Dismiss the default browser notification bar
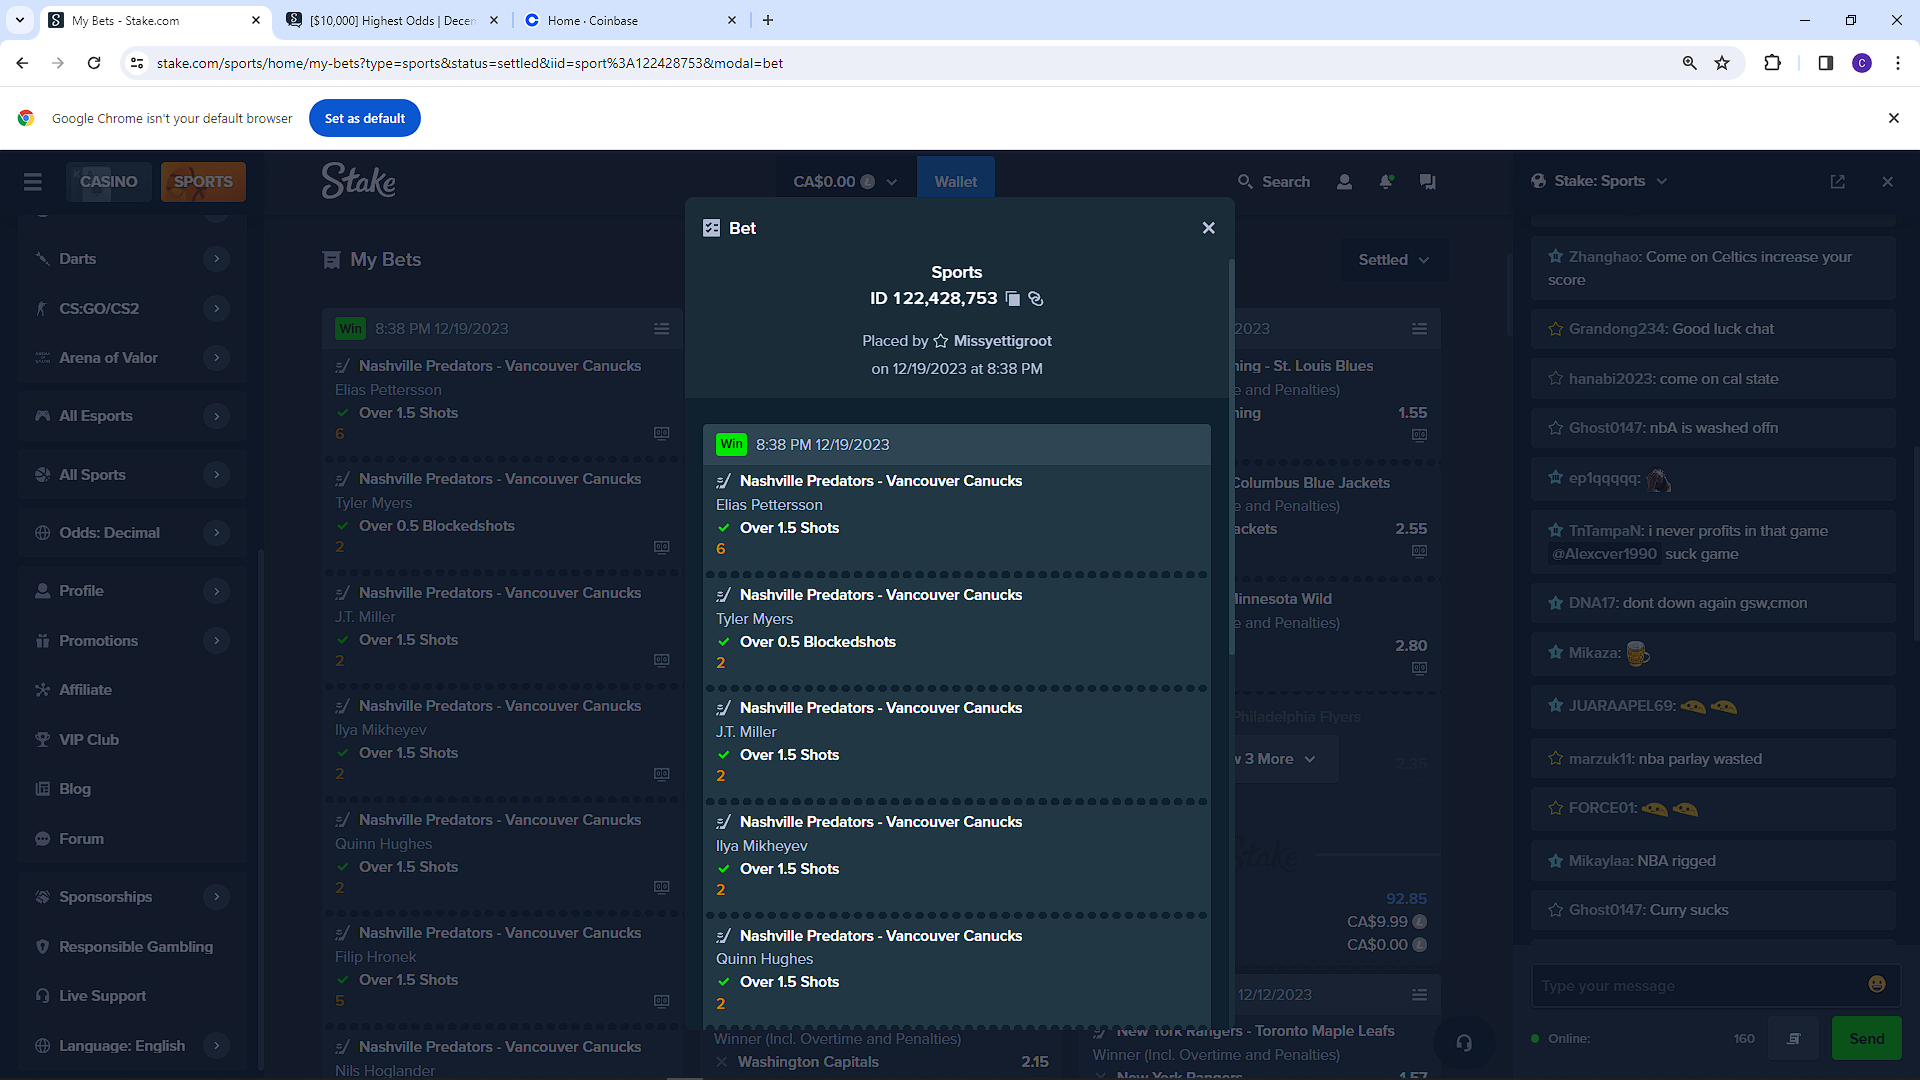The height and width of the screenshot is (1080, 1920). (x=1893, y=118)
